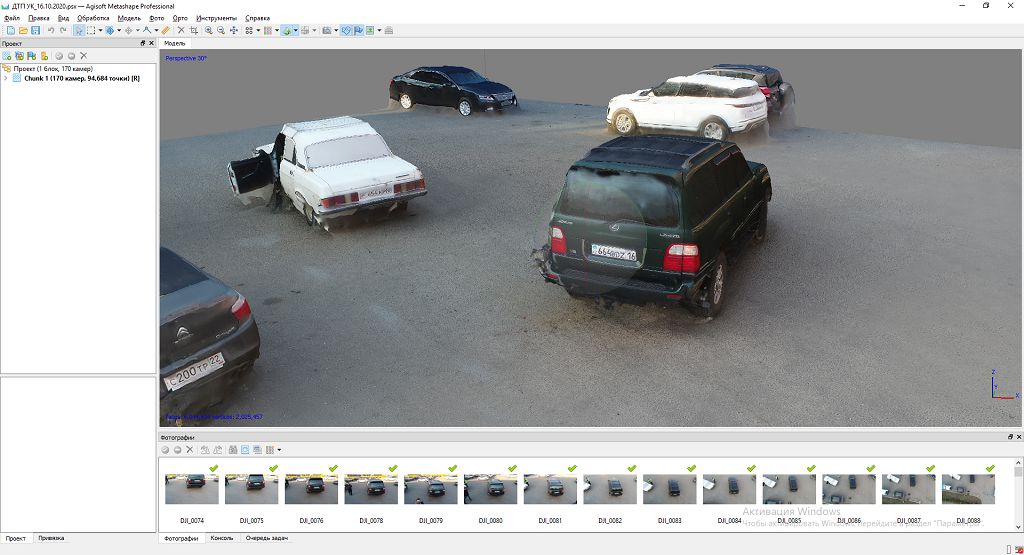Switch to the Очередь задач tab
The image size is (1024, 555).
point(266,538)
